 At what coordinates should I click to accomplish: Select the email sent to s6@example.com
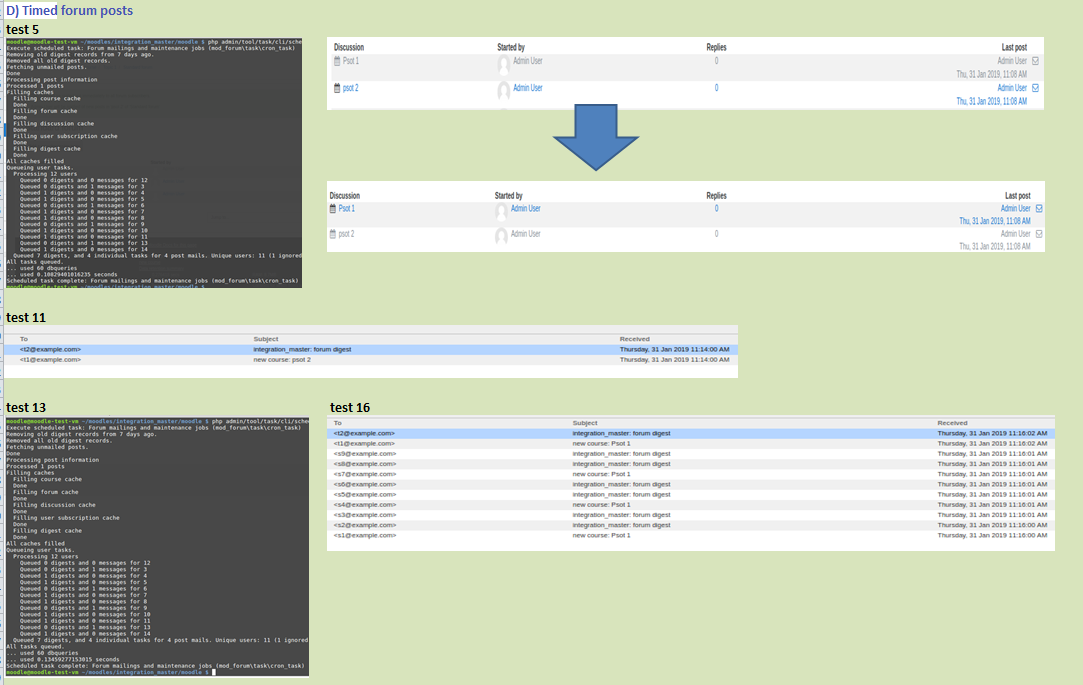tap(691, 484)
